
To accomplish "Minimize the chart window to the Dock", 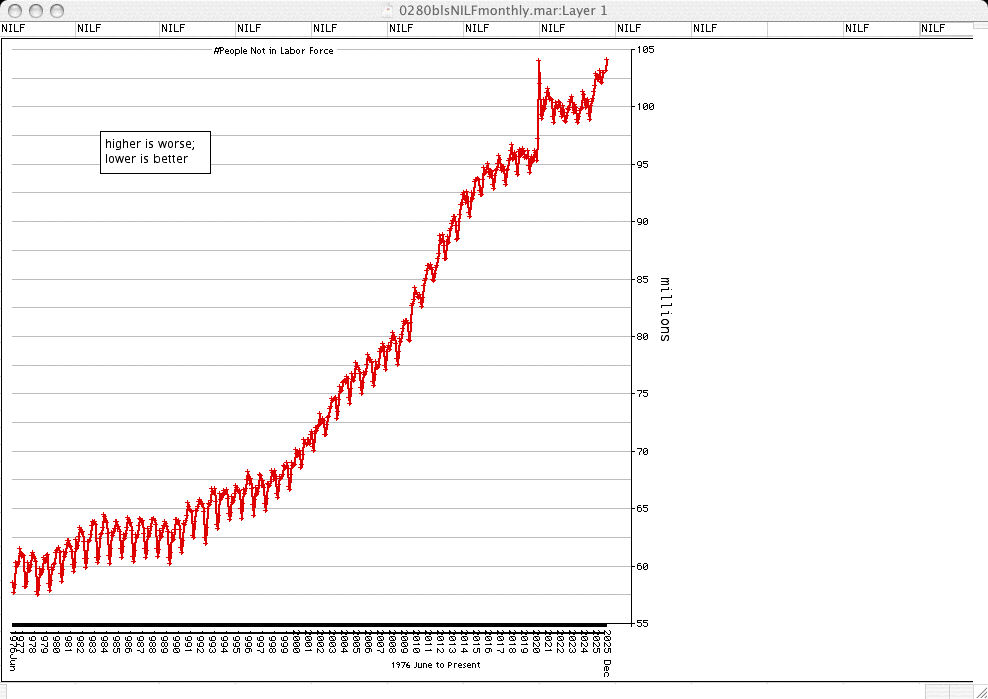I will [x=35, y=10].
